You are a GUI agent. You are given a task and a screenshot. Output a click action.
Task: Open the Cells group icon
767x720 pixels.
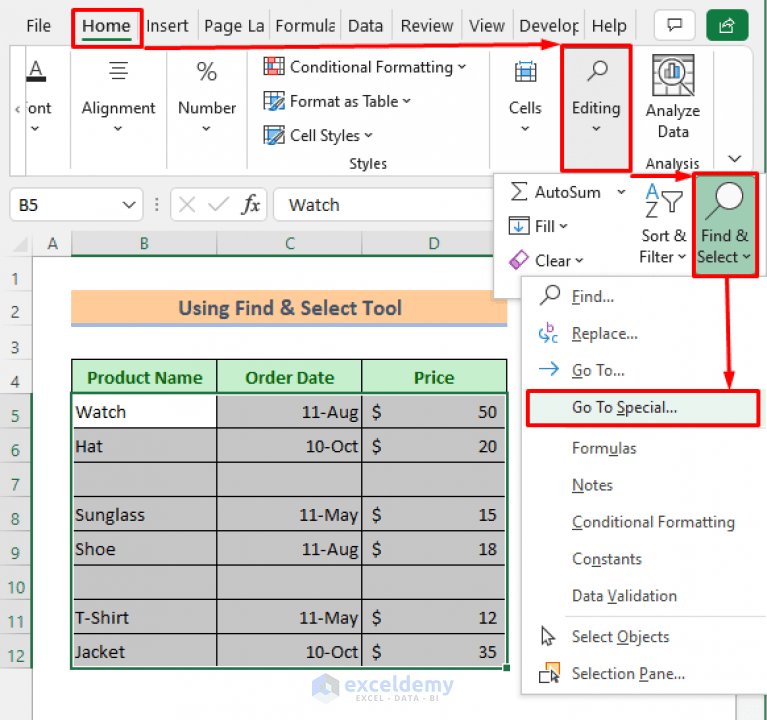pyautogui.click(x=525, y=72)
